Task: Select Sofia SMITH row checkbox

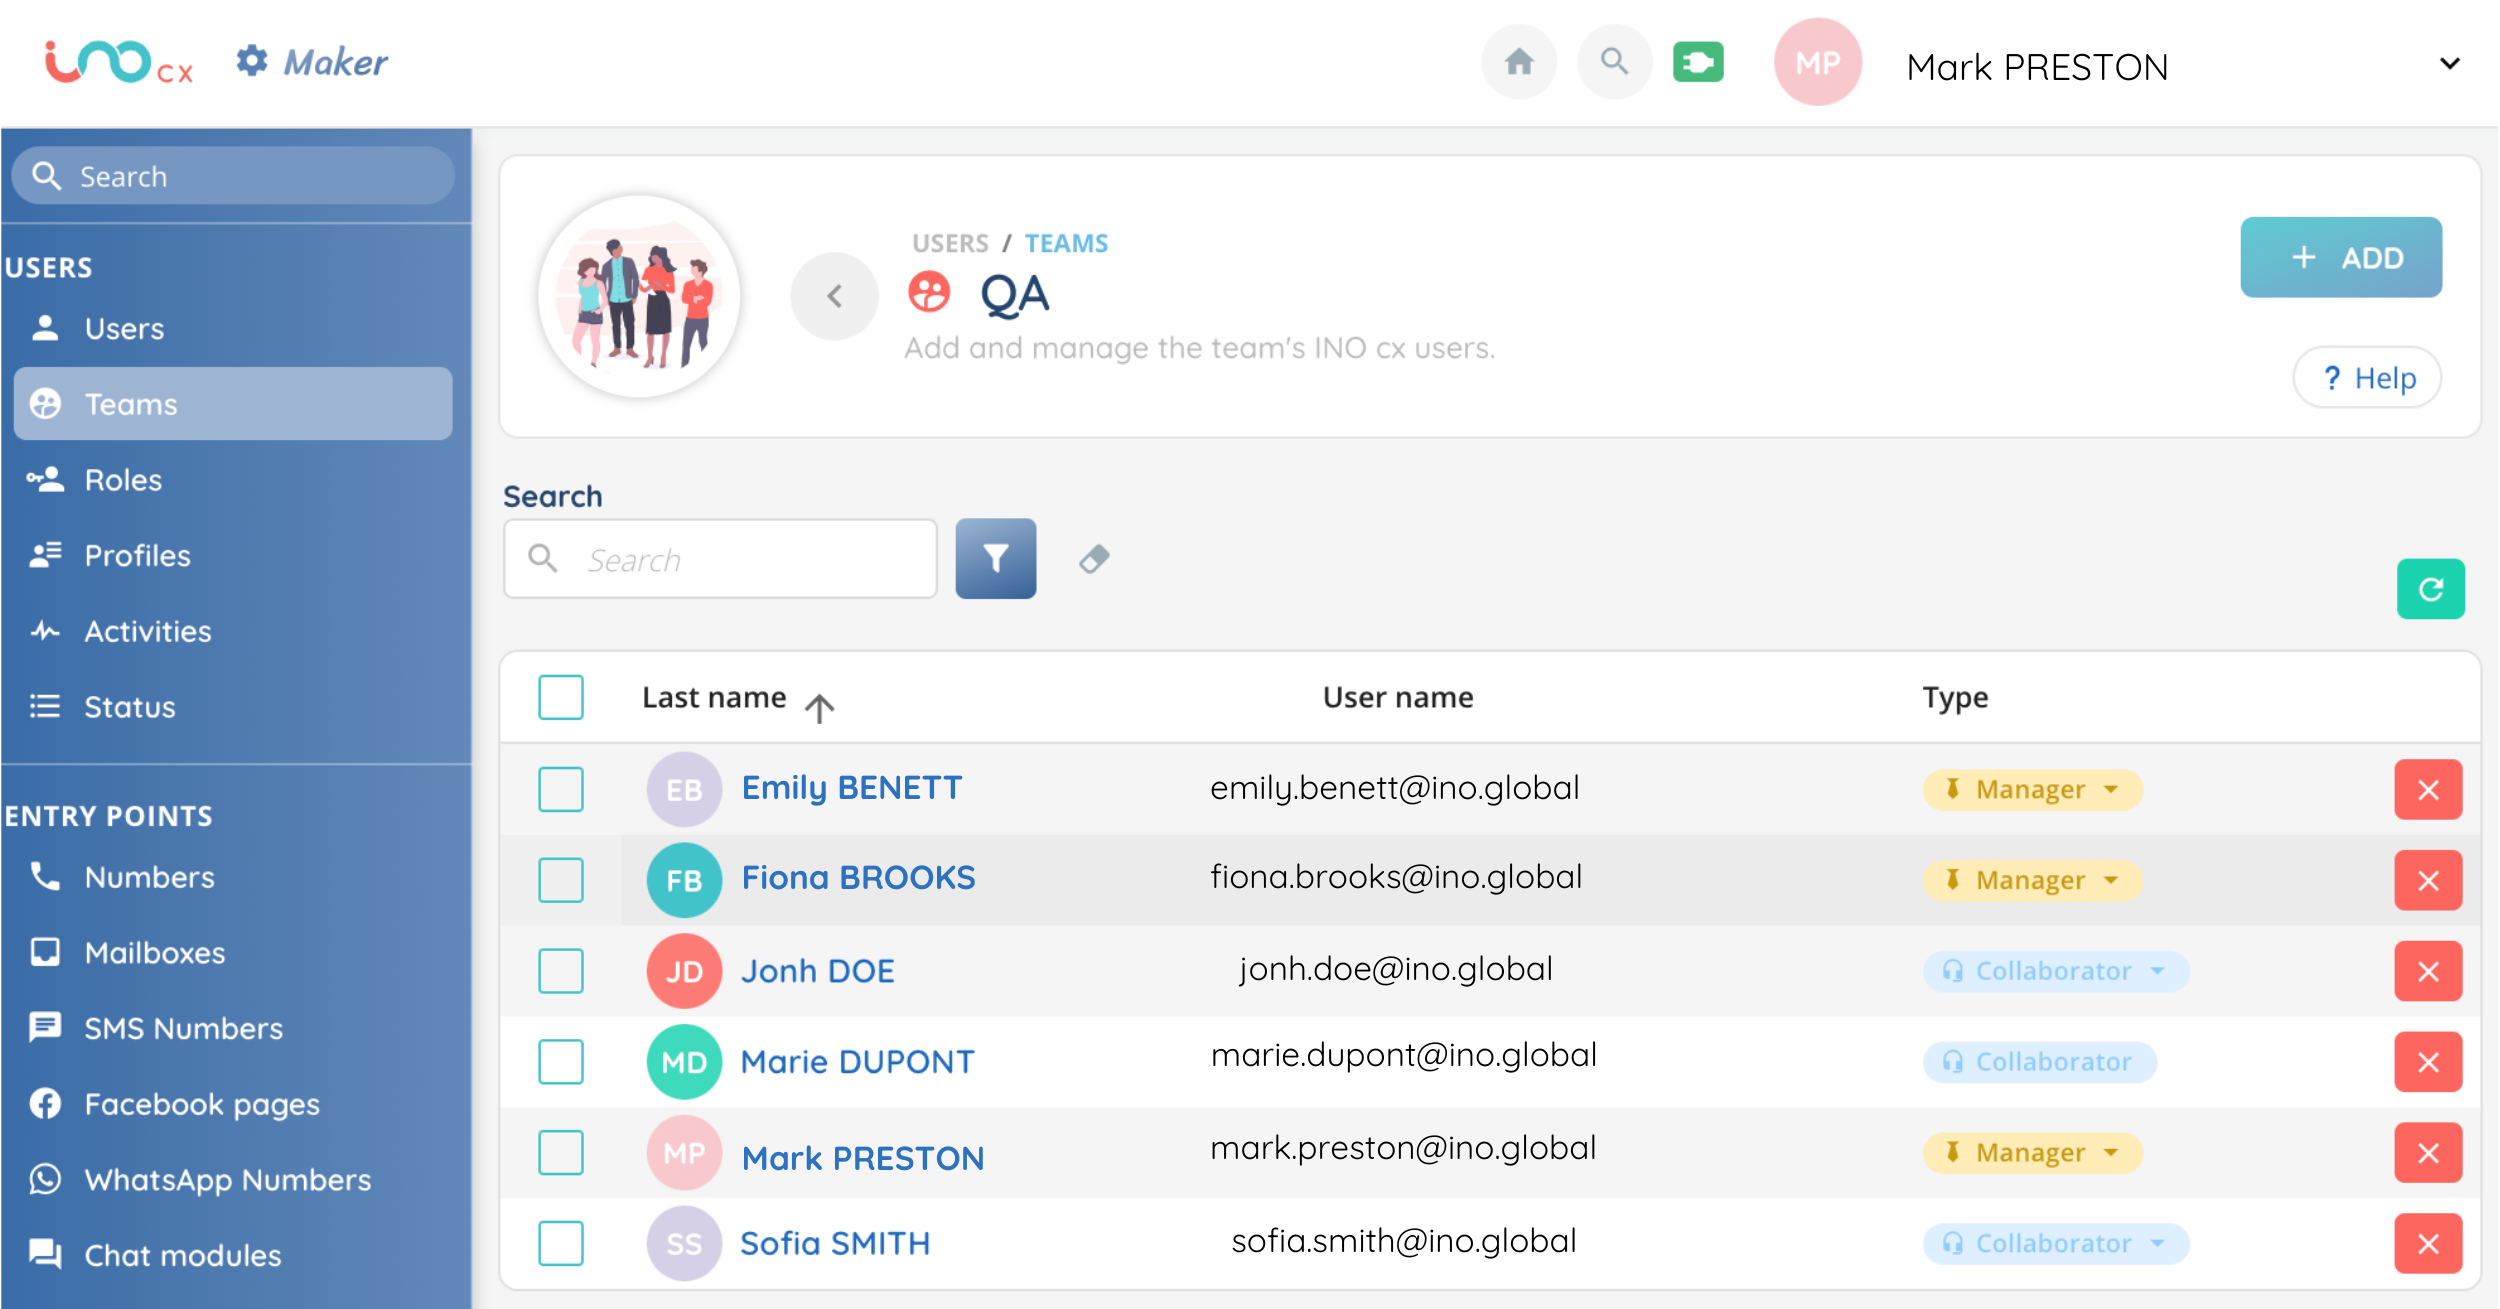Action: (x=560, y=1243)
